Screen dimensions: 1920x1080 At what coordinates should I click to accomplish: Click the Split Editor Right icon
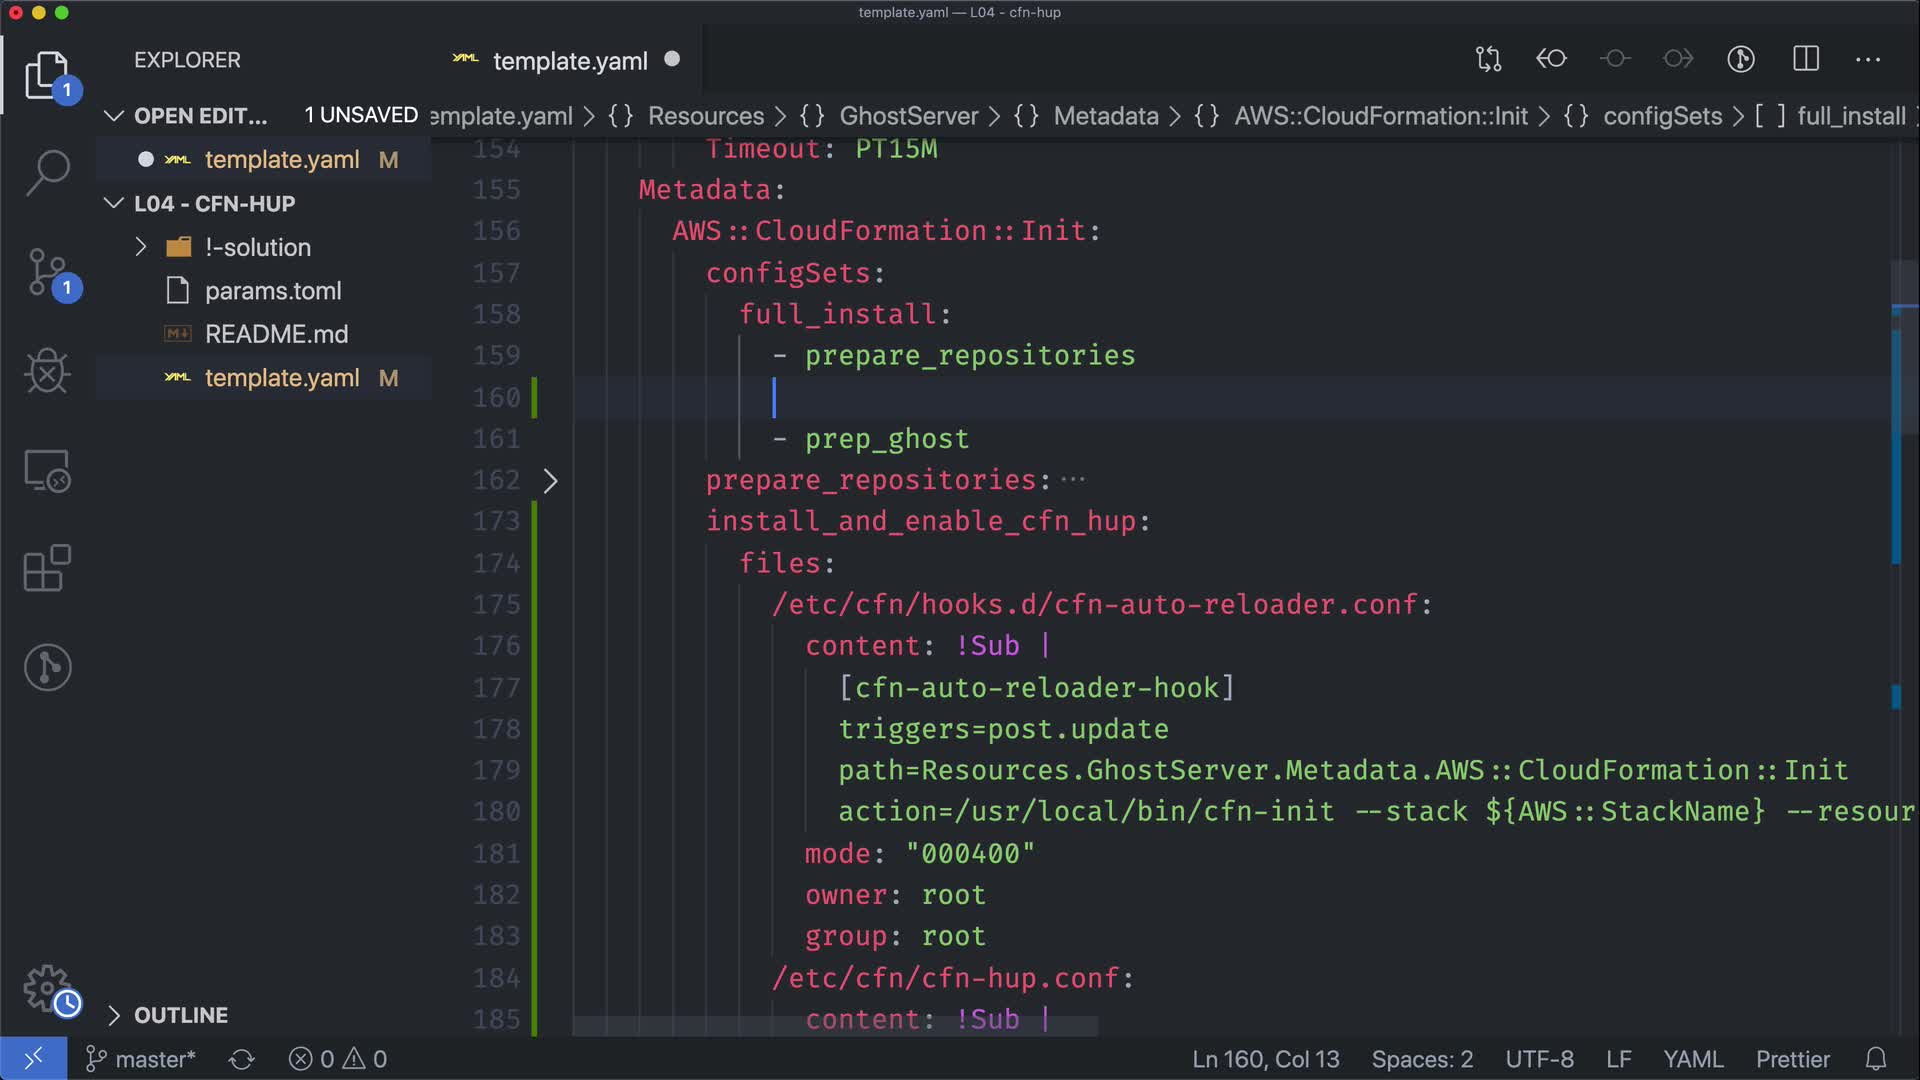pyautogui.click(x=1805, y=59)
